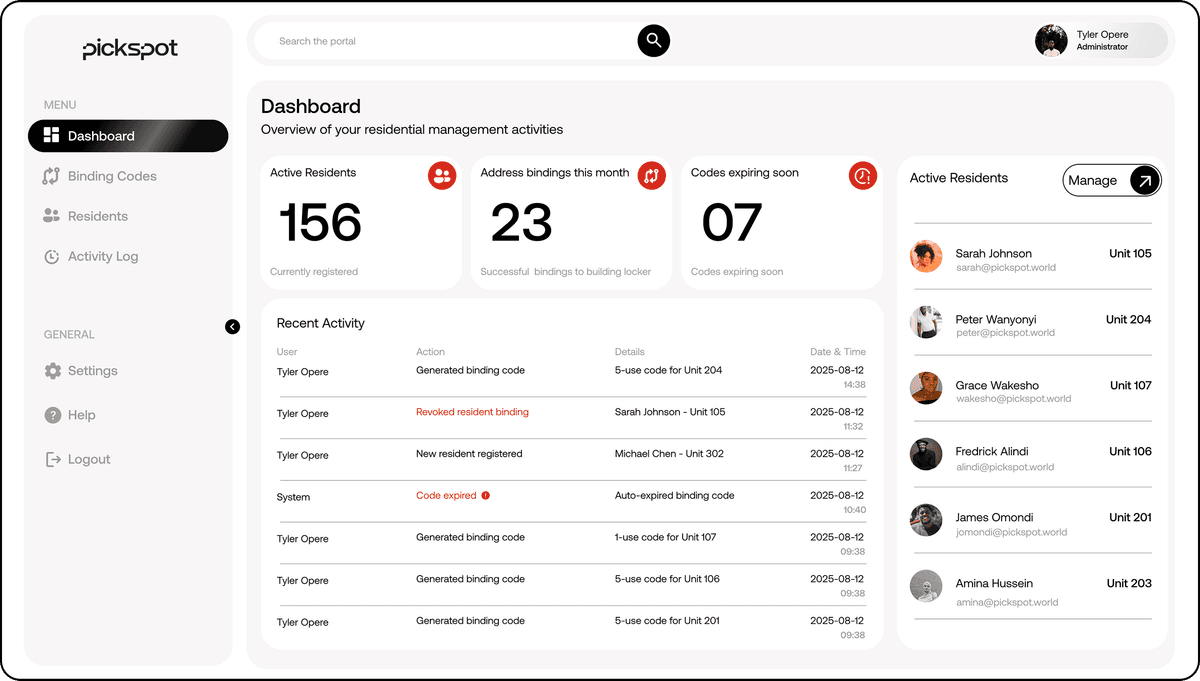Click the 23 address bindings count
The width and height of the screenshot is (1200, 681).
pos(521,223)
